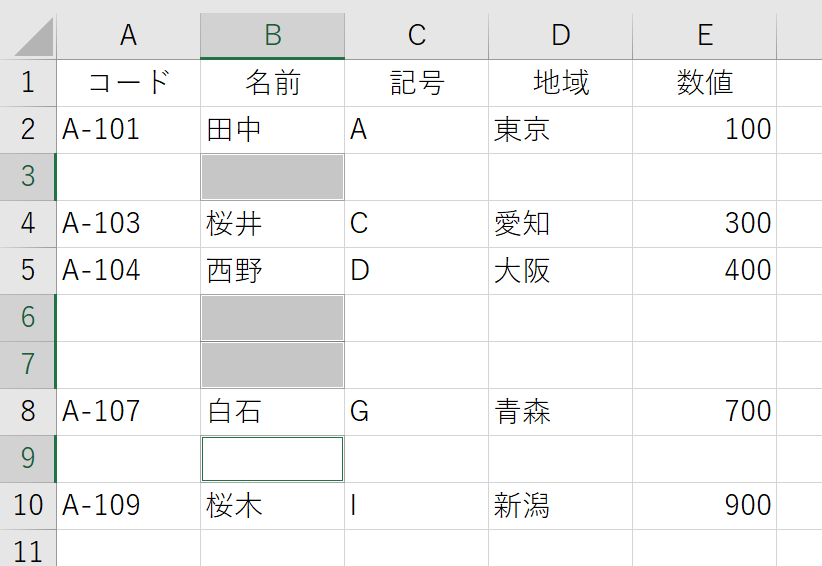Screen dimensions: 822x566
Task: Click the highlighted empty cell B7
Action: pos(273,365)
